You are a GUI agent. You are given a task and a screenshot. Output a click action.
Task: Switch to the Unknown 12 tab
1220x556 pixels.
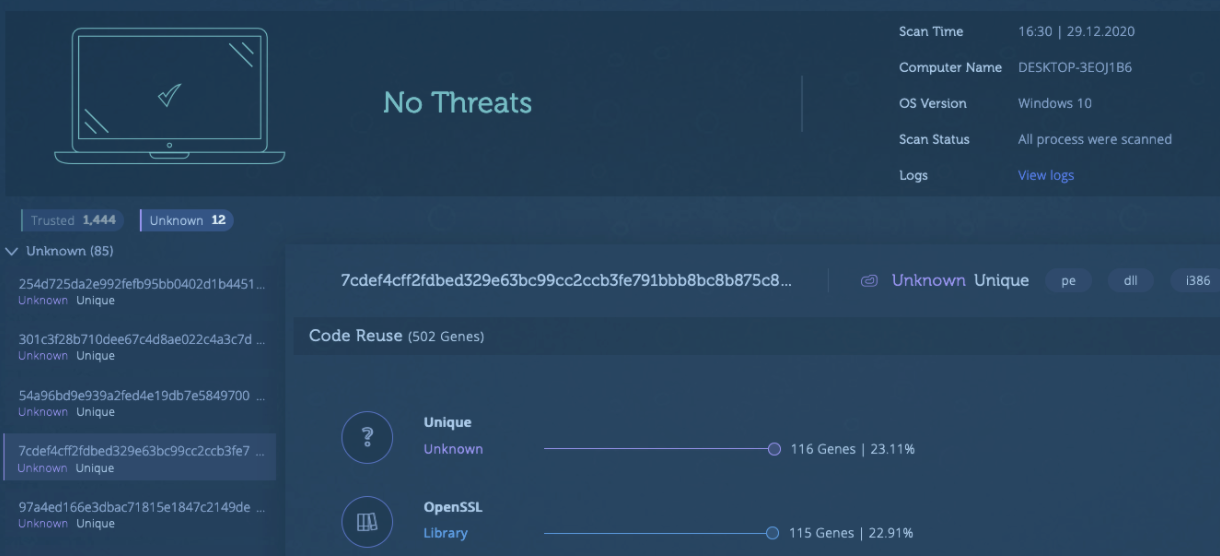click(x=186, y=220)
